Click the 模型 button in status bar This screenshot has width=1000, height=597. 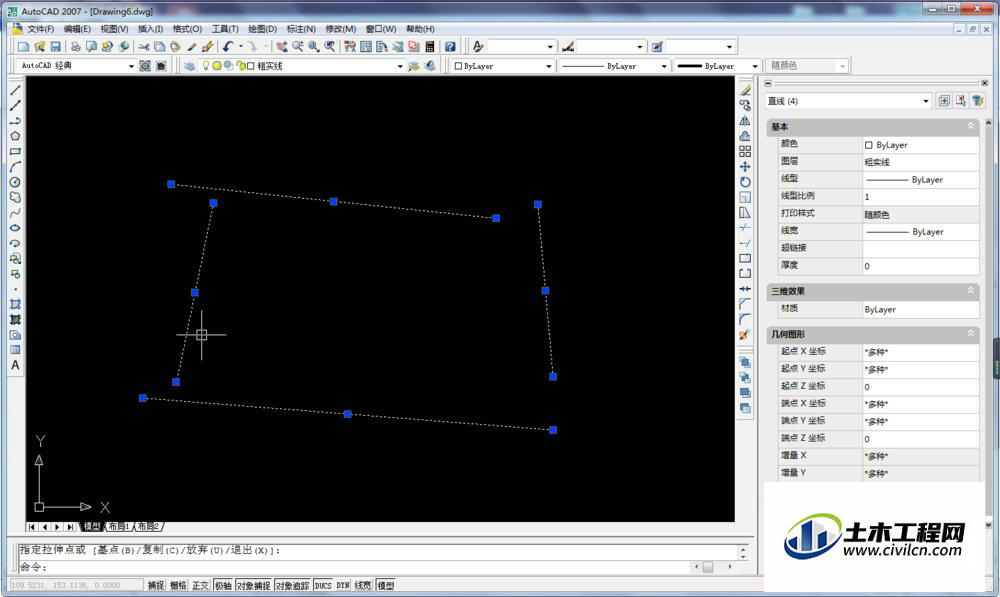click(x=386, y=585)
